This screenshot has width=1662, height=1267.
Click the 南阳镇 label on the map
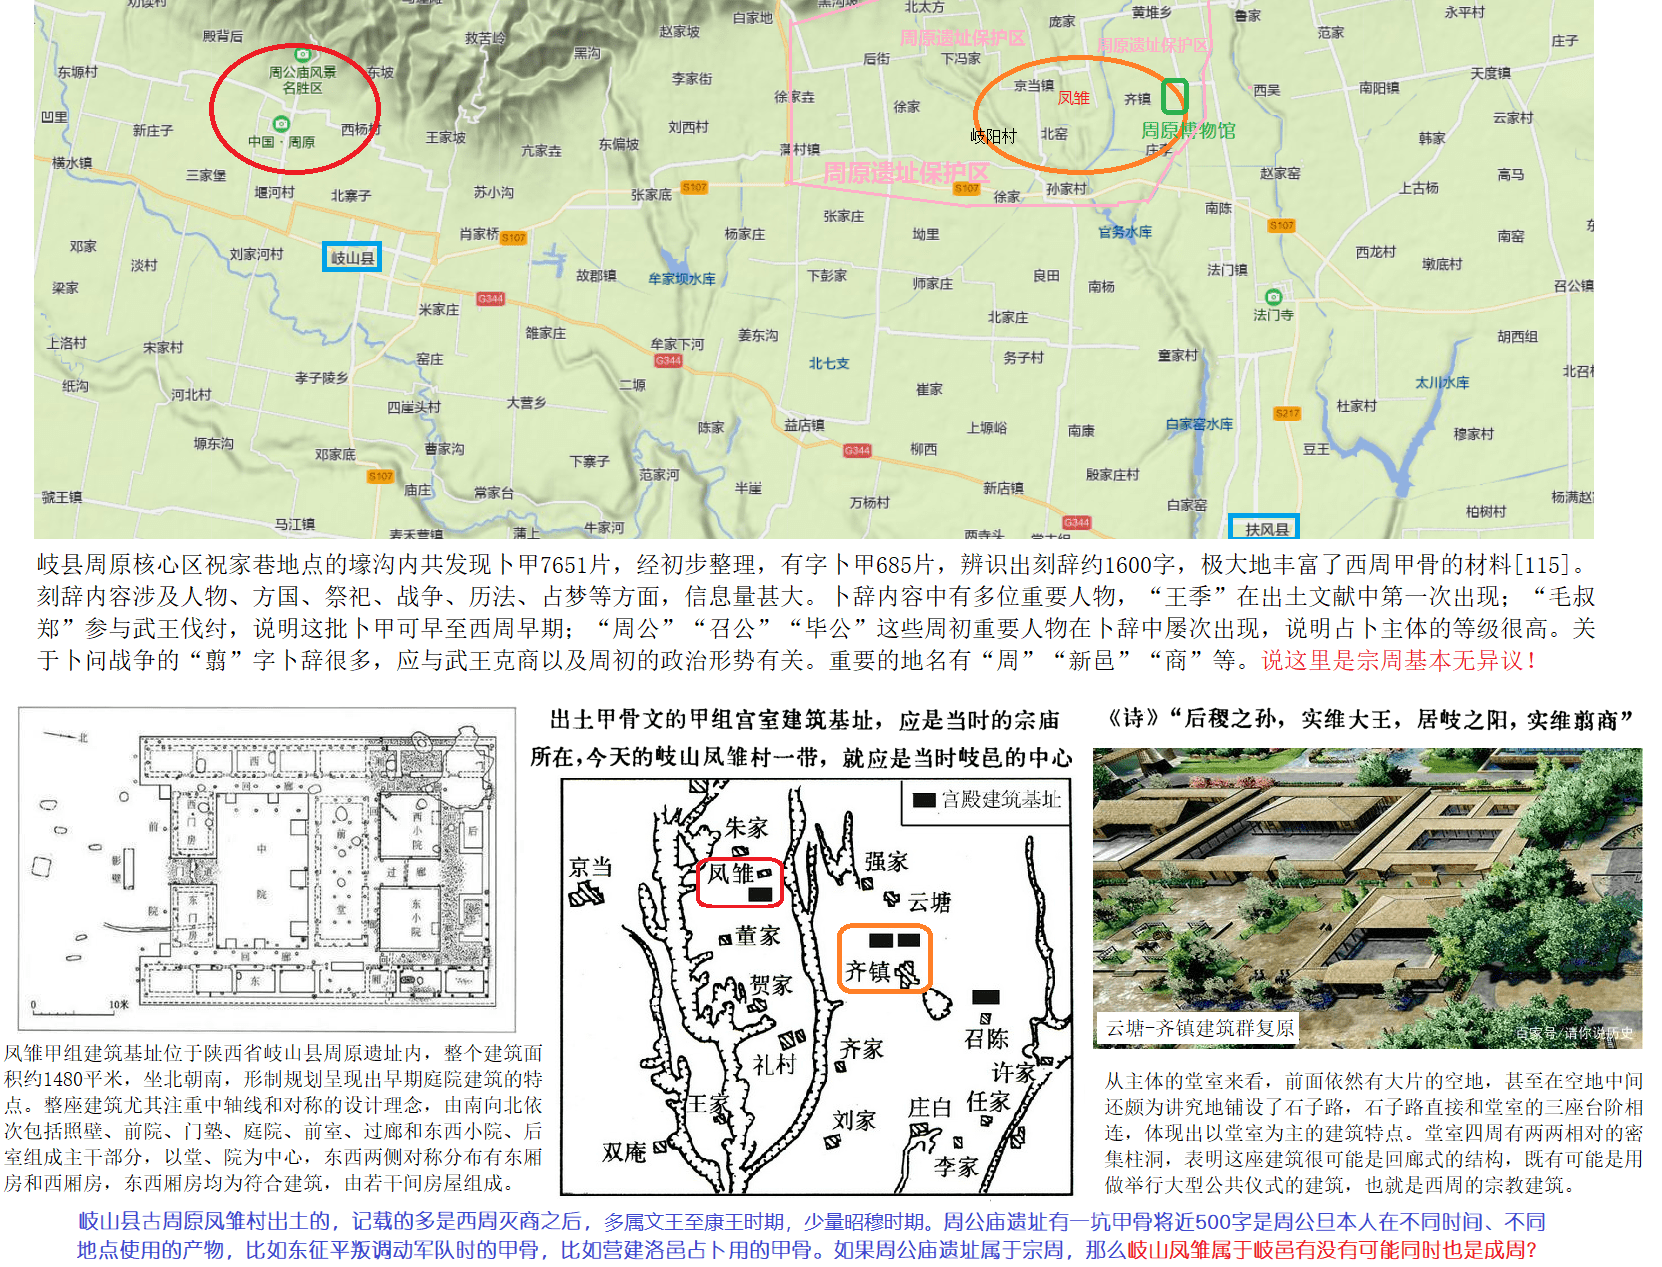pyautogui.click(x=1379, y=88)
